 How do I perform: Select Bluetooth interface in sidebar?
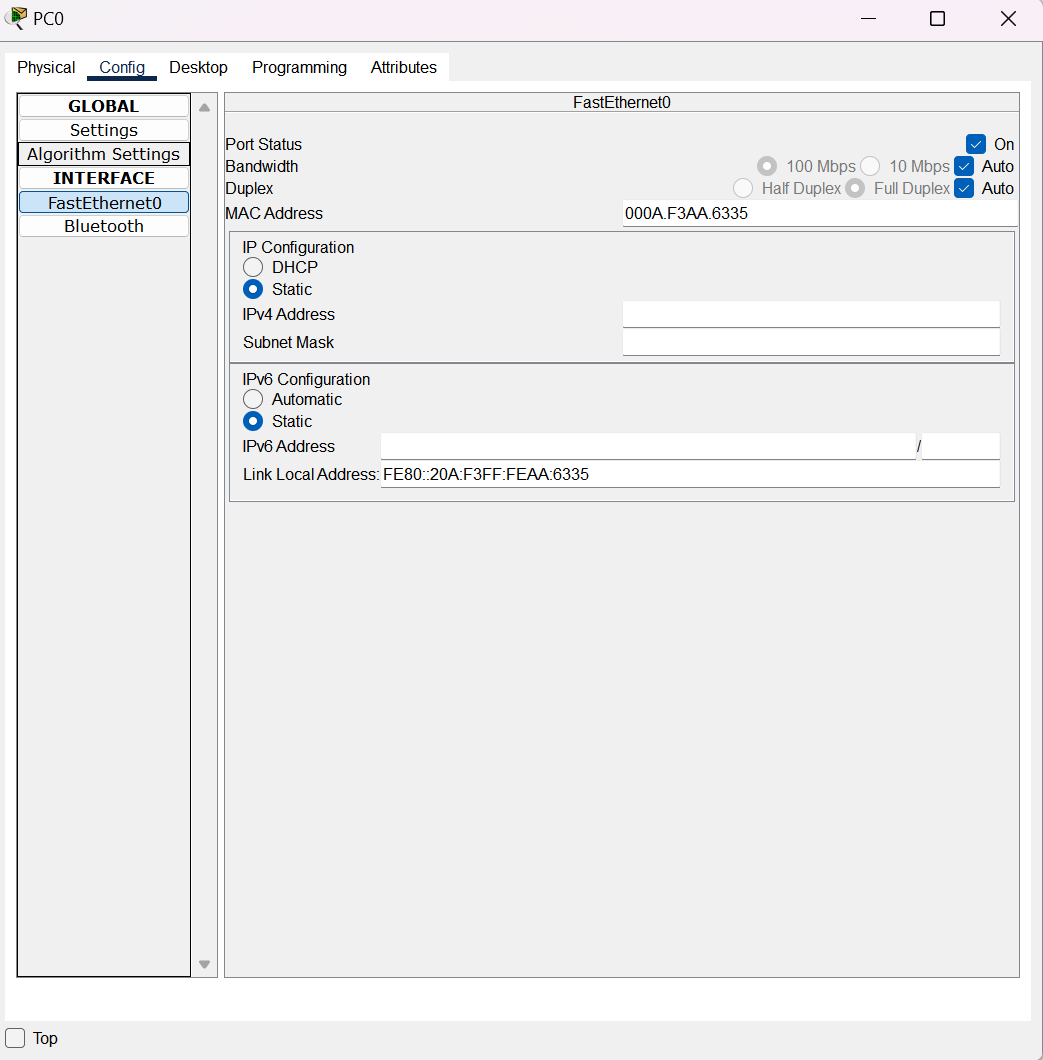click(104, 226)
